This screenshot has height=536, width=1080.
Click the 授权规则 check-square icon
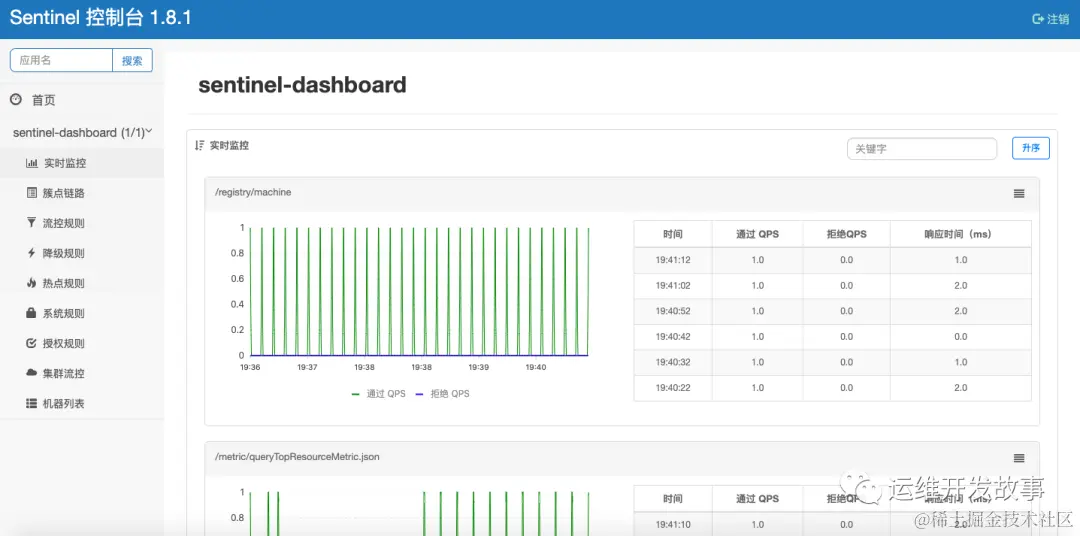click(x=31, y=343)
